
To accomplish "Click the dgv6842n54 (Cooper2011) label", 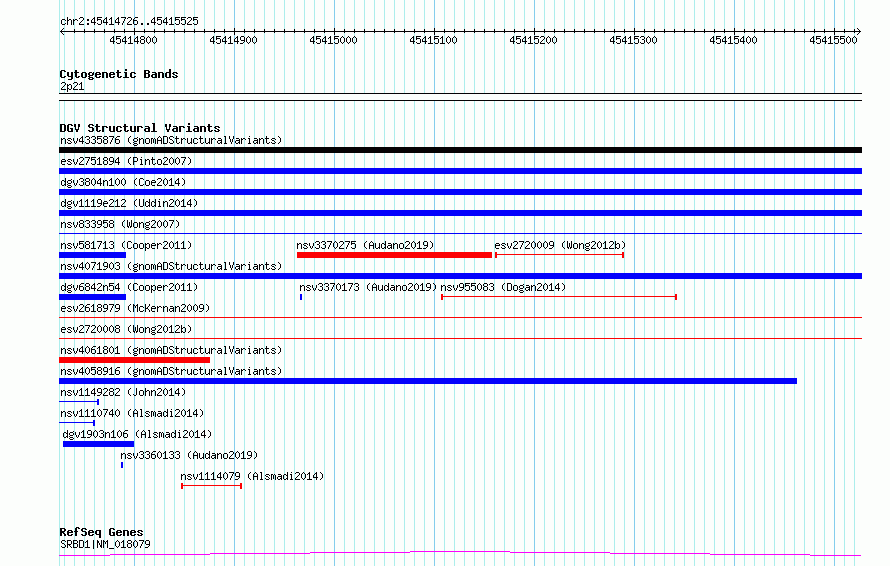I will coord(129,287).
